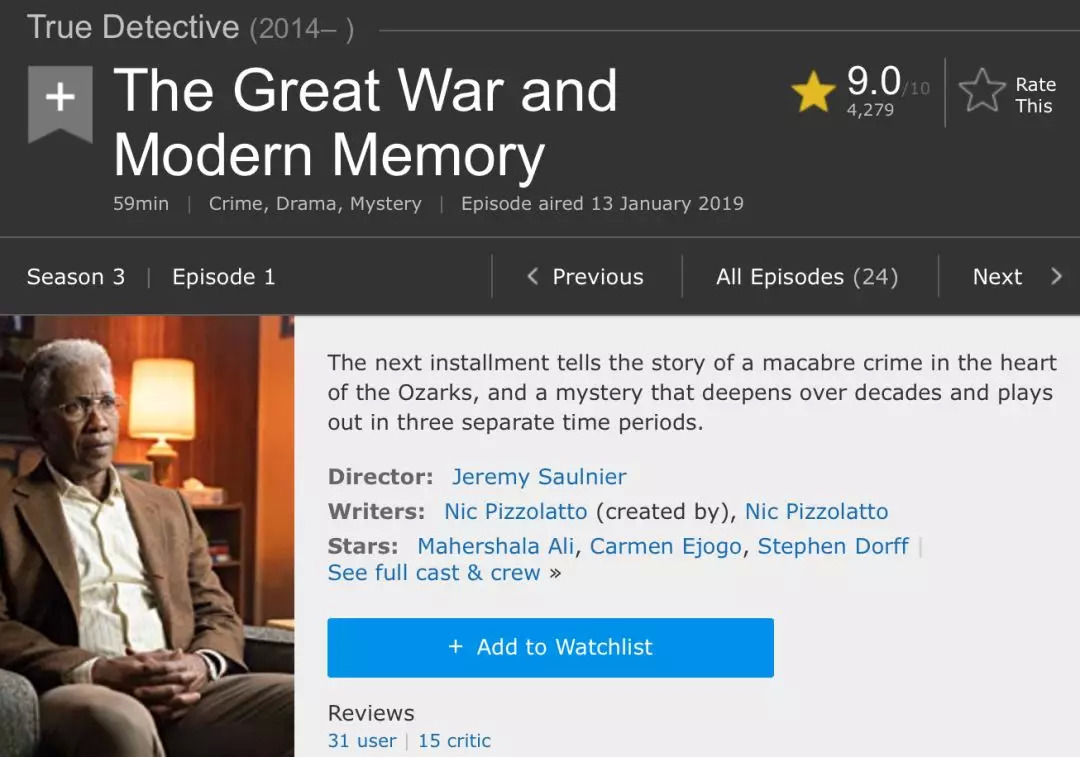Viewport: 1080px width, 757px height.
Task: Click the Rate This star outline
Action: click(x=981, y=93)
